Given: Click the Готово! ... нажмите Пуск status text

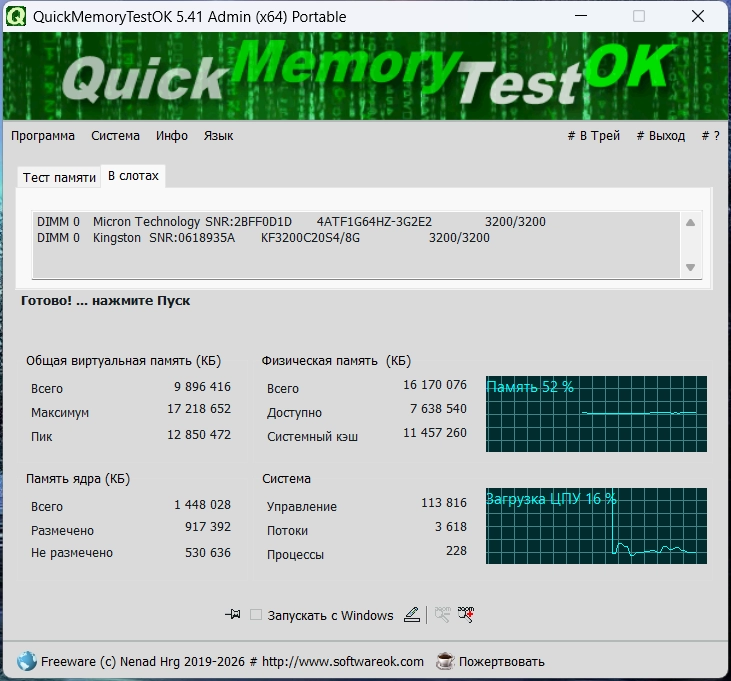Looking at the screenshot, I should click(105, 301).
